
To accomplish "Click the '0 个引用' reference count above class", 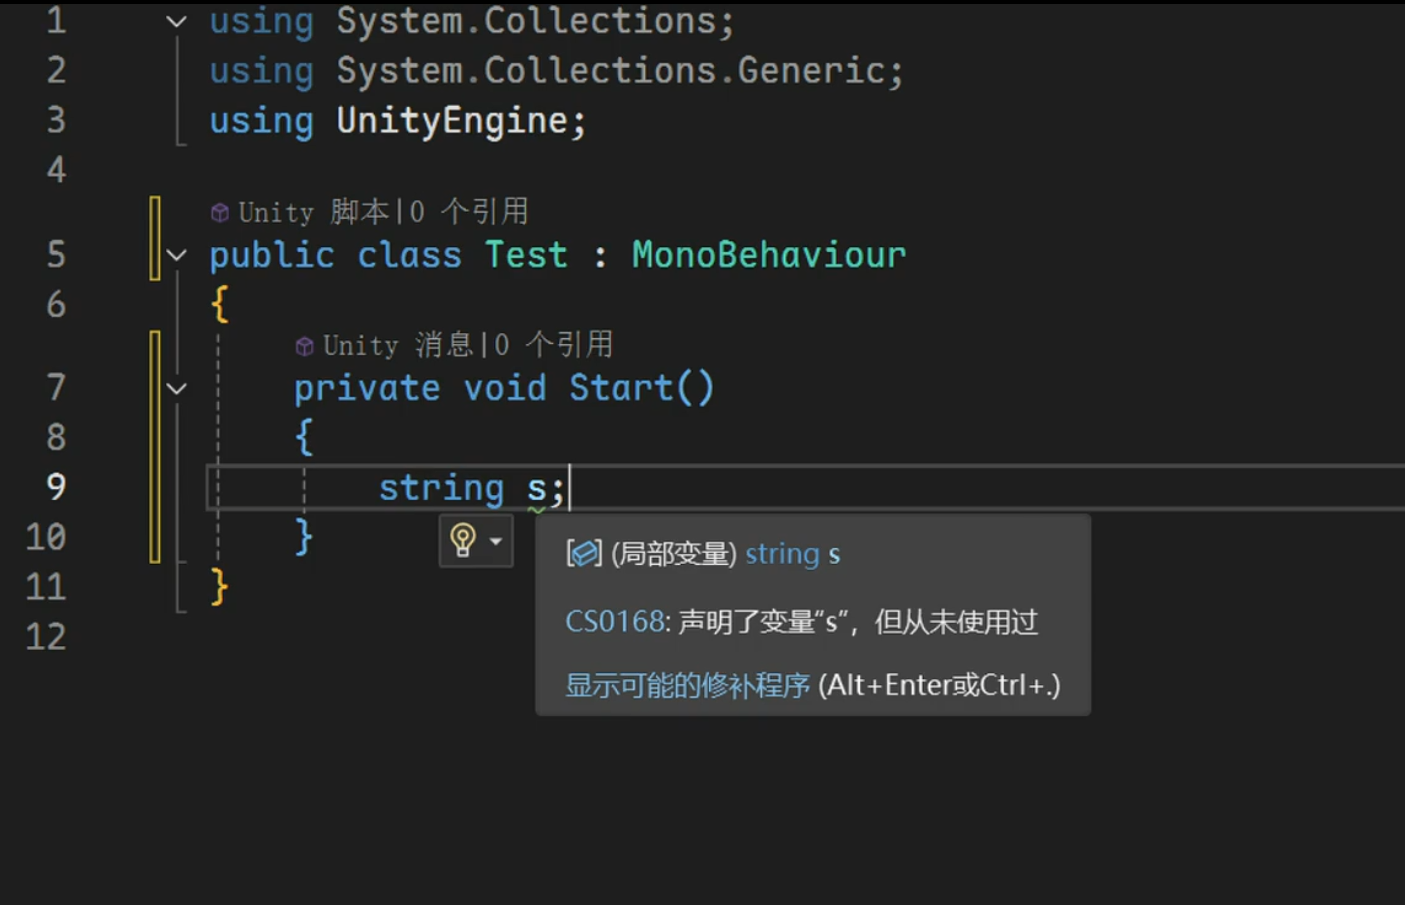I will pos(469,212).
